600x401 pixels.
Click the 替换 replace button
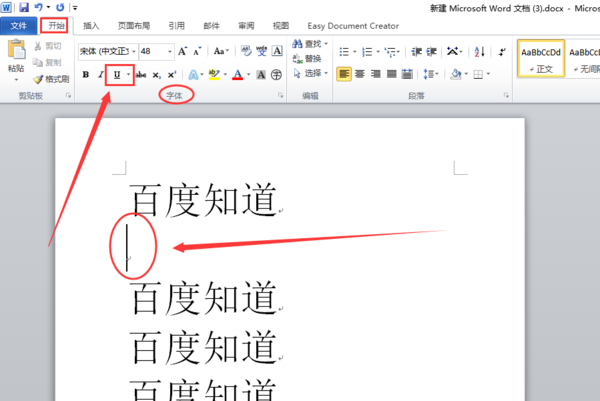tap(307, 59)
